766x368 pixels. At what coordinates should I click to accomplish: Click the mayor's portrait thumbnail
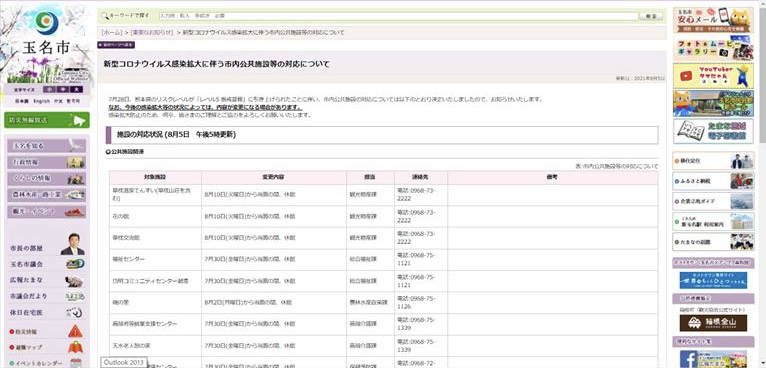coord(72,244)
